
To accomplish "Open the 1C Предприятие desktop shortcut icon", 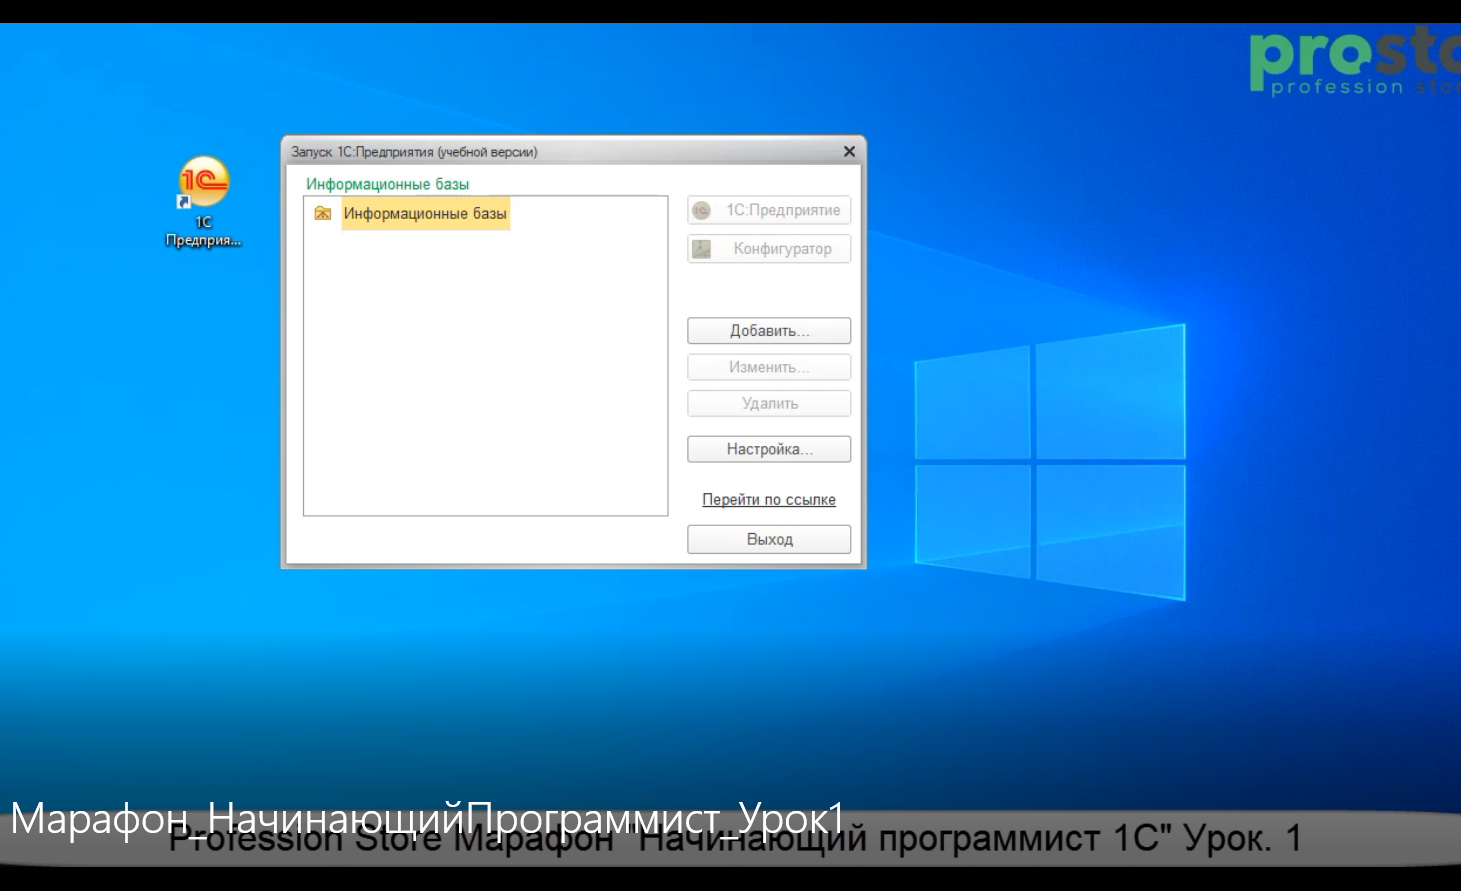I will tap(204, 182).
